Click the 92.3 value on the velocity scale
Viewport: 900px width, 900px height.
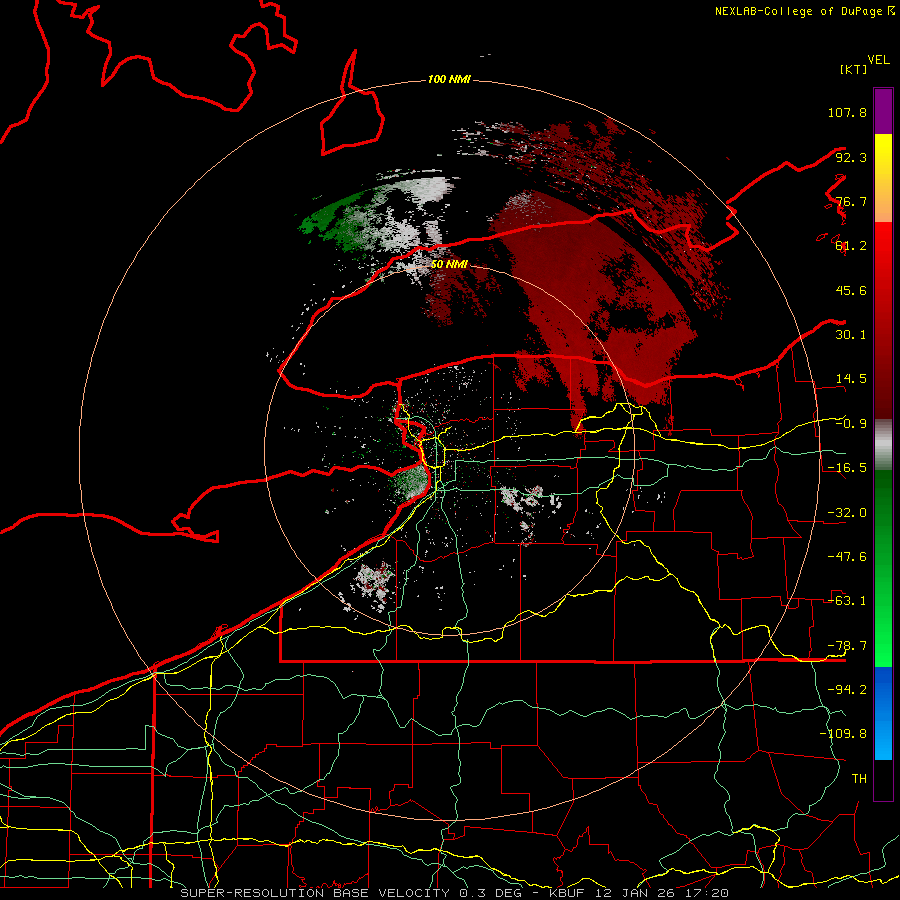pyautogui.click(x=851, y=157)
